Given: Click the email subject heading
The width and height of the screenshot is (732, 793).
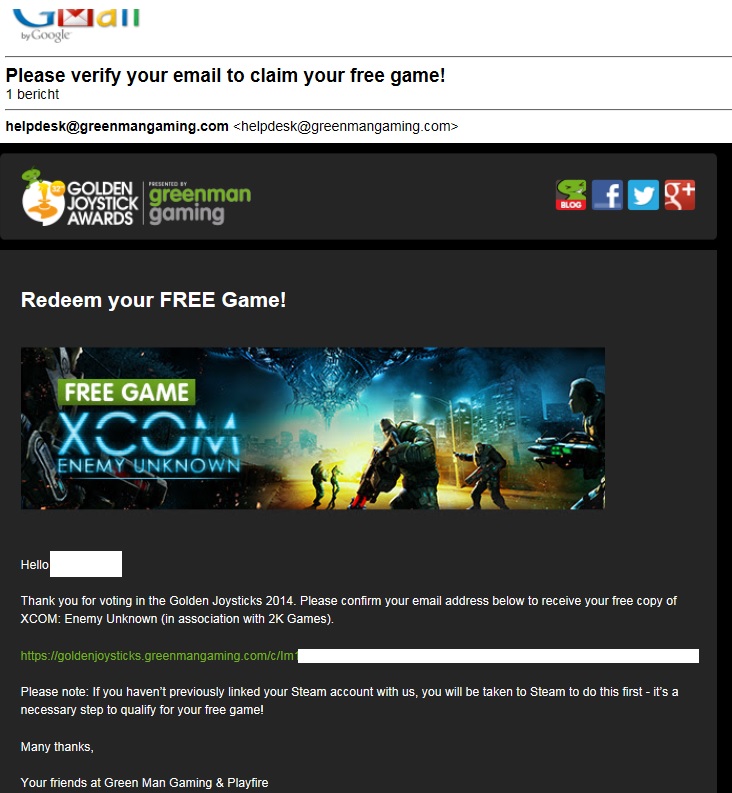Looking at the screenshot, I should coord(225,75).
